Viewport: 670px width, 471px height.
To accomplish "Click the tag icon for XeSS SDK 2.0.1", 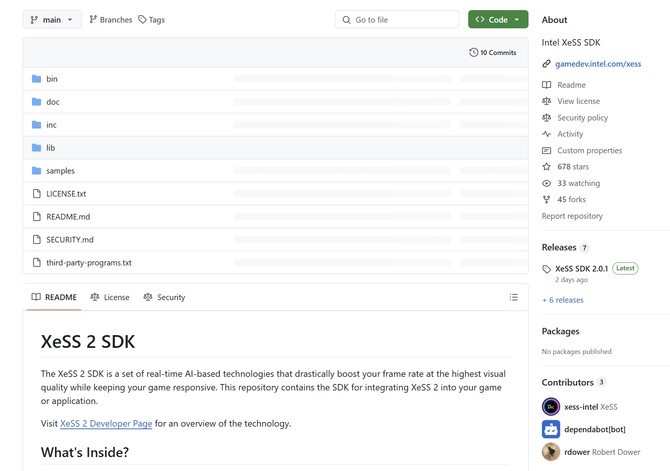I will 547,269.
